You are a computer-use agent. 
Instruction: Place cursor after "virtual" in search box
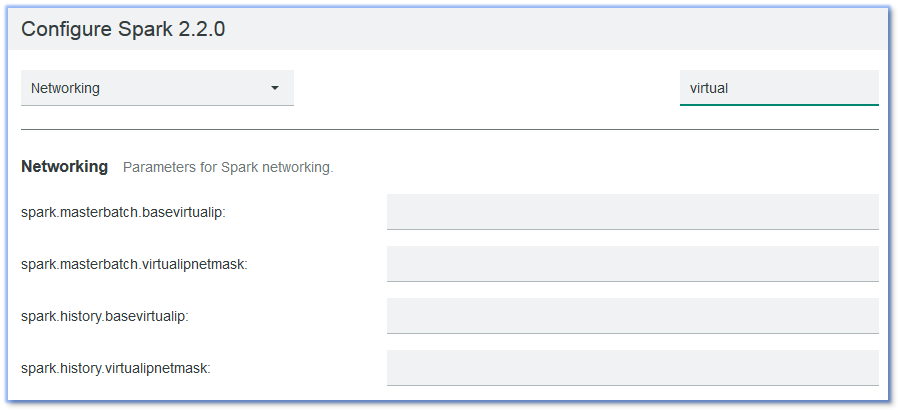(730, 88)
